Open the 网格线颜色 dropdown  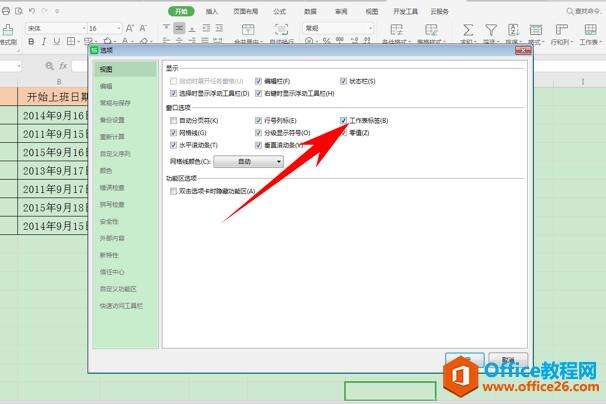click(249, 161)
